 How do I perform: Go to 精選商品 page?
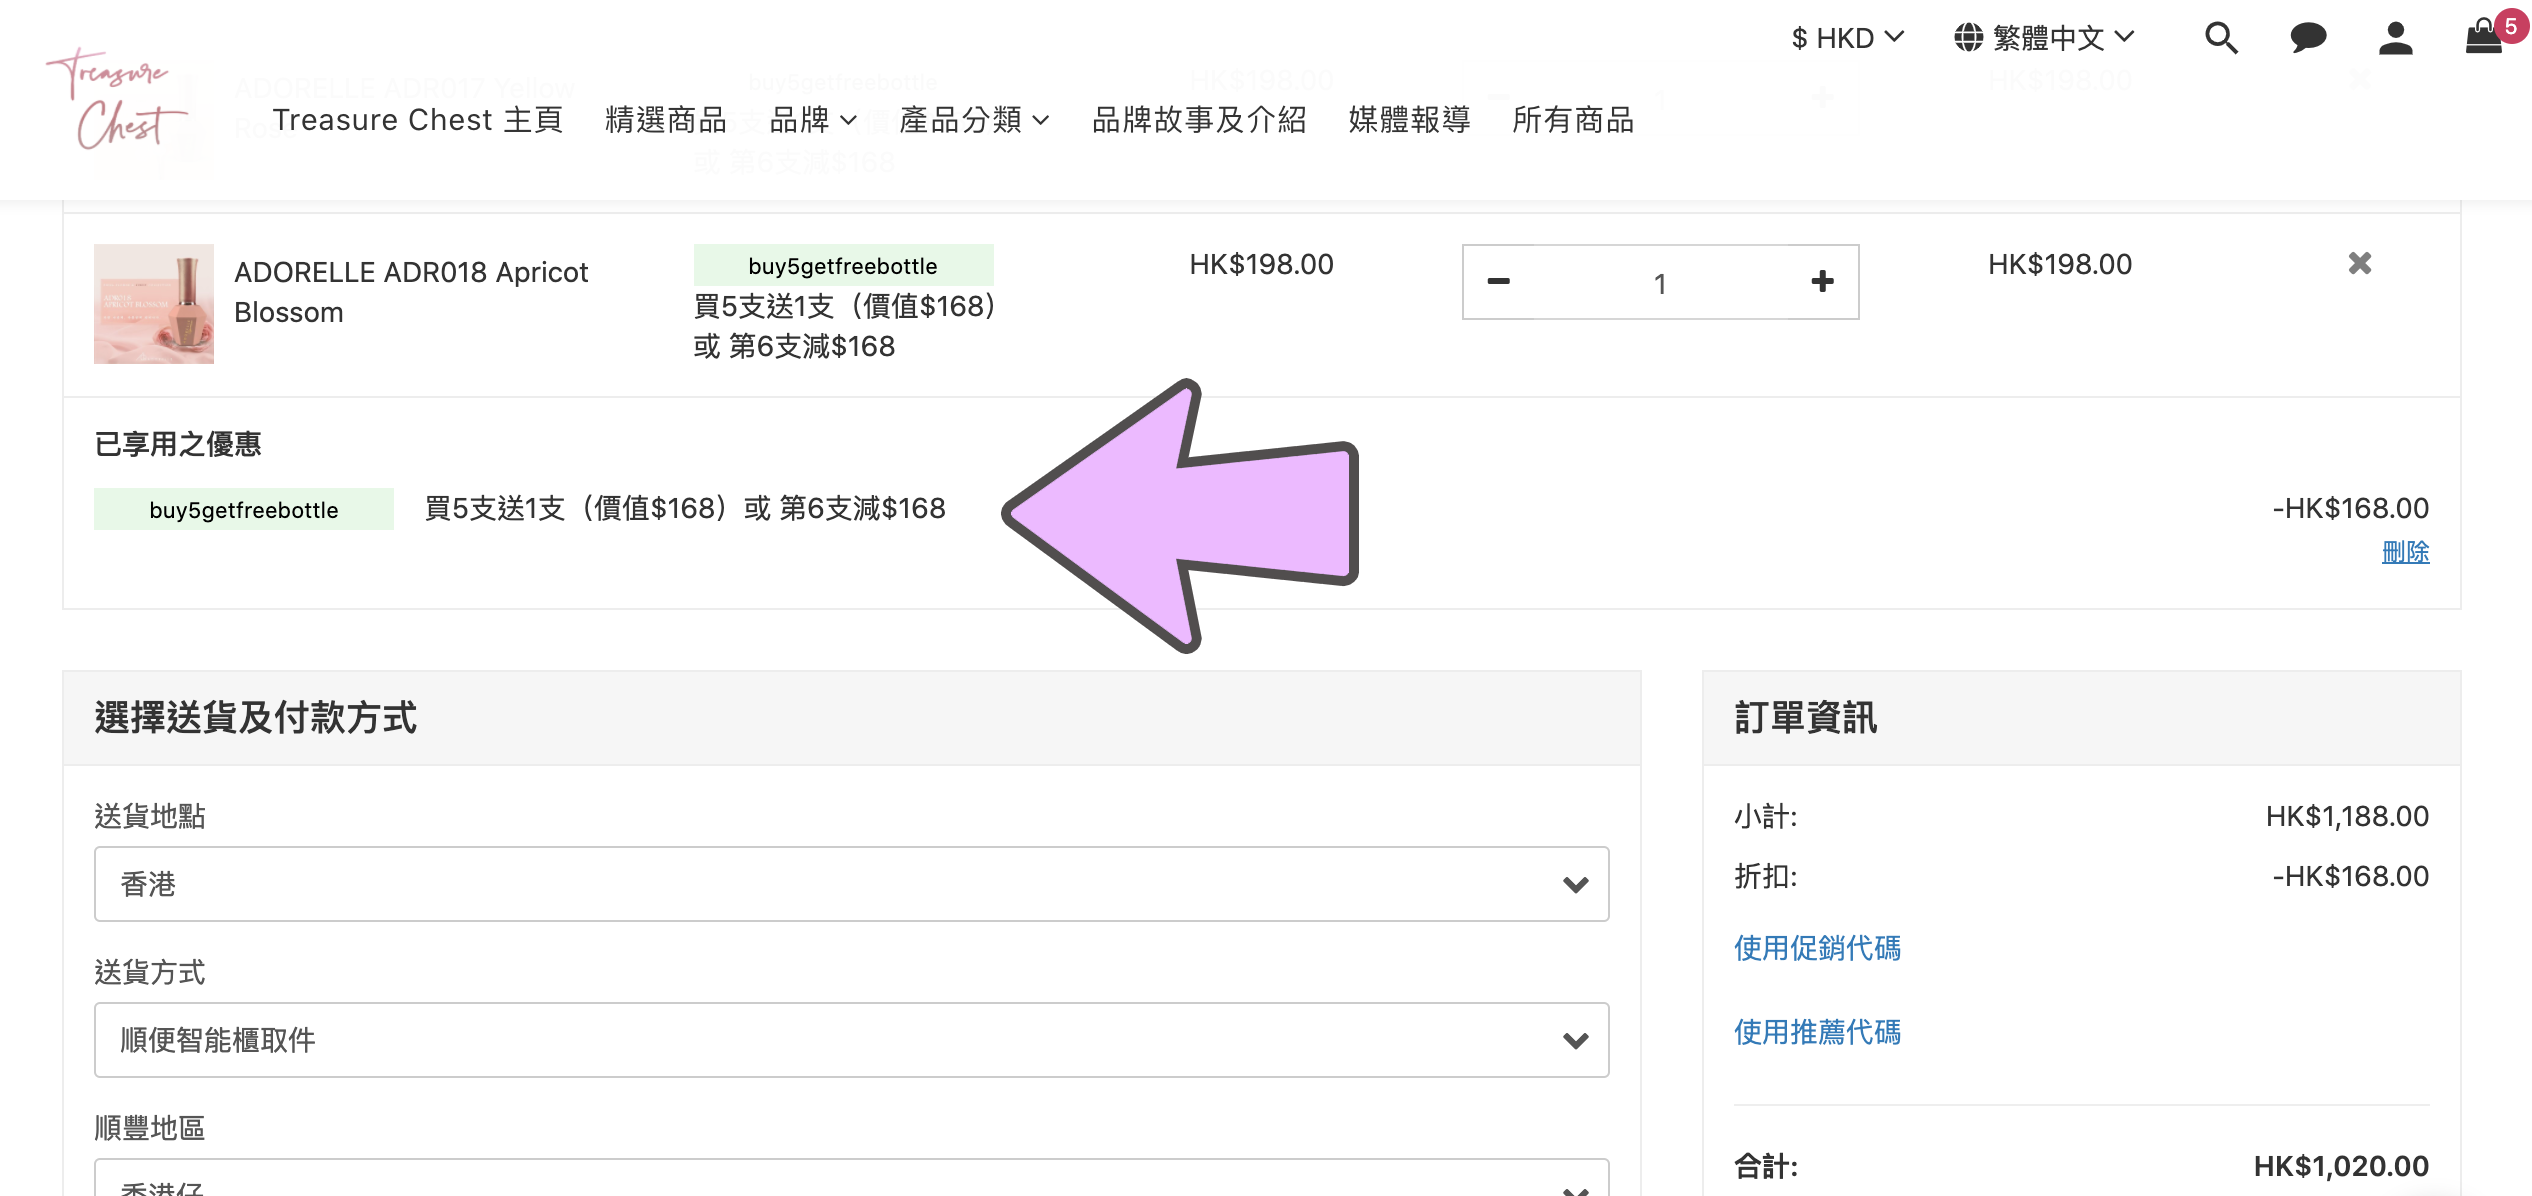pyautogui.click(x=666, y=120)
